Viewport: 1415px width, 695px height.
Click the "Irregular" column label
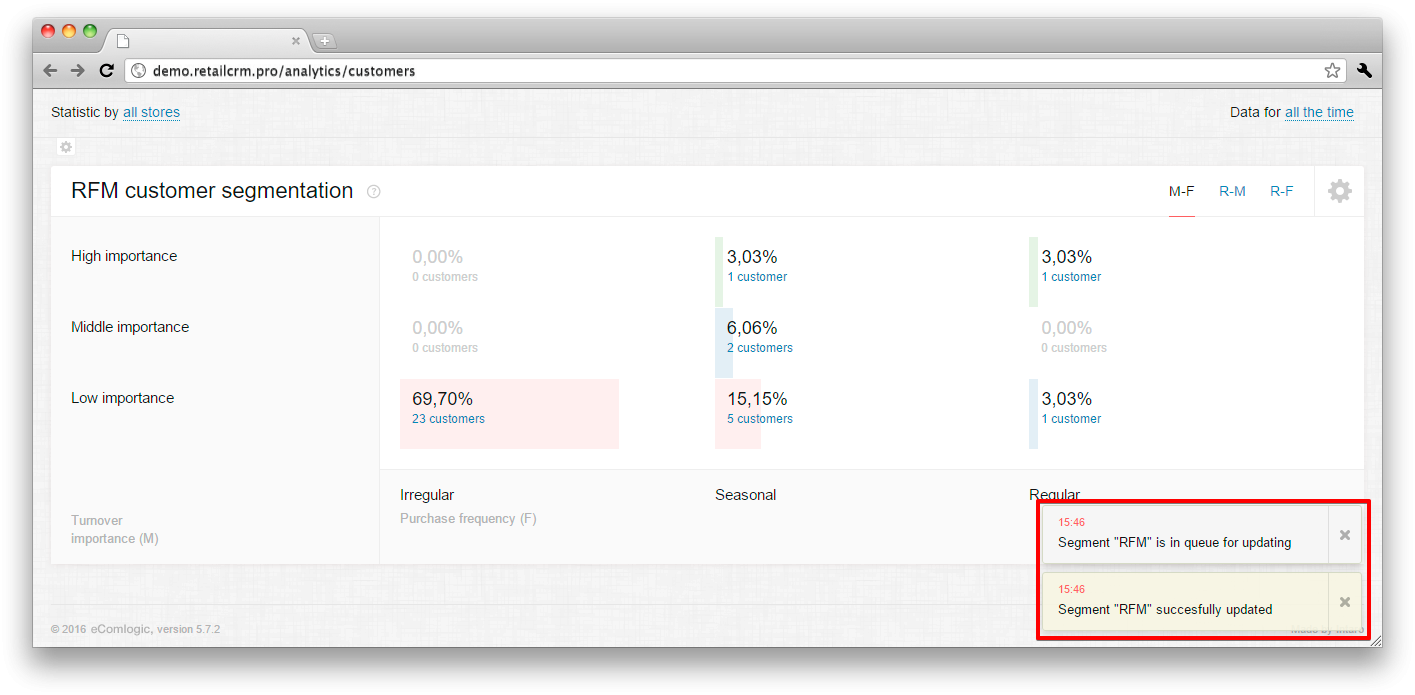[427, 495]
